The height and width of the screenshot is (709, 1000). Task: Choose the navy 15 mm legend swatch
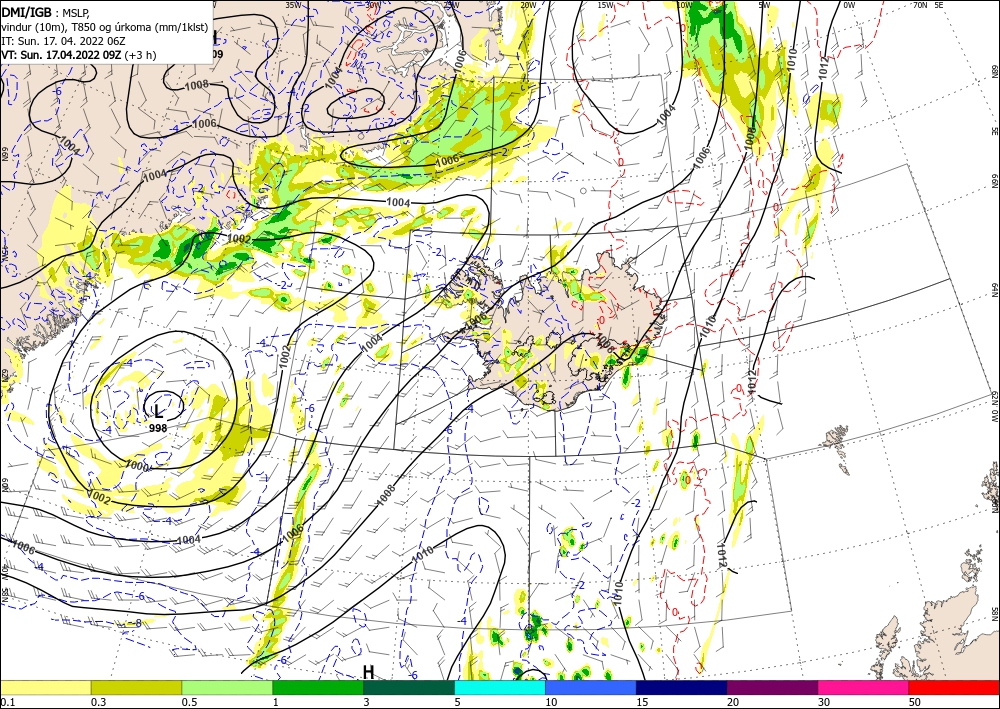[x=682, y=687]
